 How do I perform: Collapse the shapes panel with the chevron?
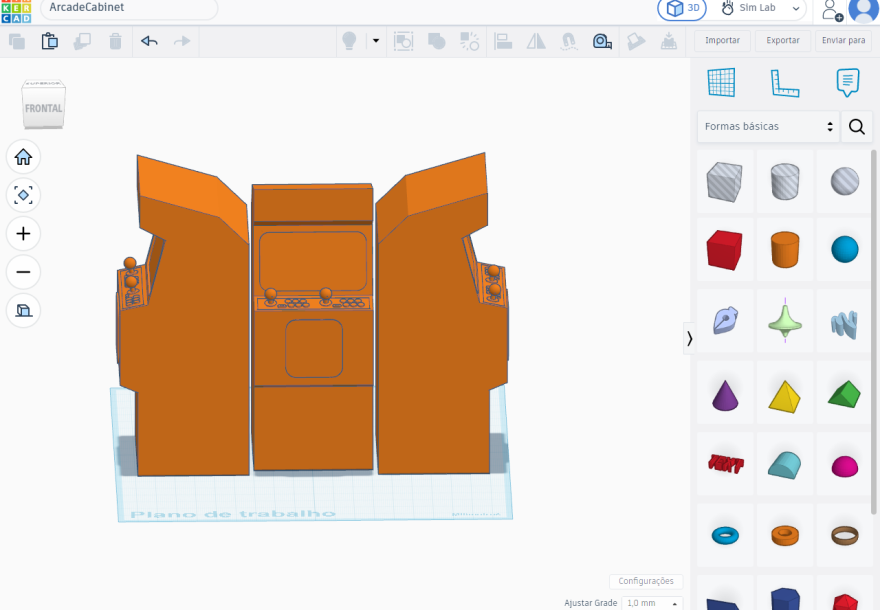[x=689, y=338]
